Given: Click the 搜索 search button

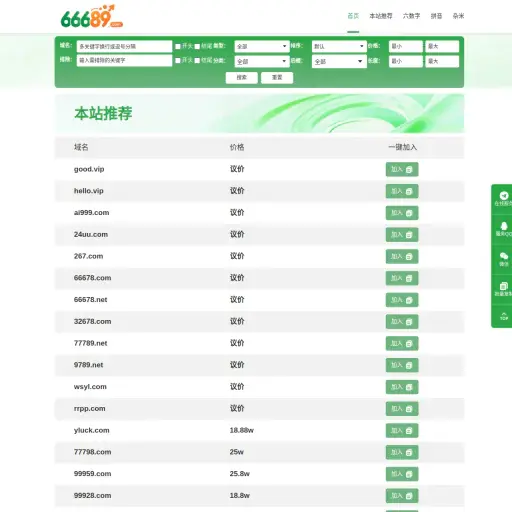Looking at the screenshot, I should (x=242, y=78).
